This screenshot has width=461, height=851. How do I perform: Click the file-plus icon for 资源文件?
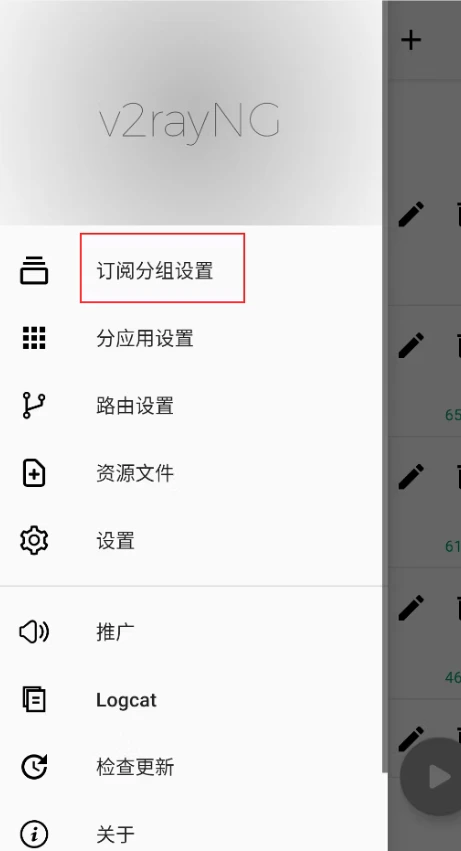click(34, 473)
